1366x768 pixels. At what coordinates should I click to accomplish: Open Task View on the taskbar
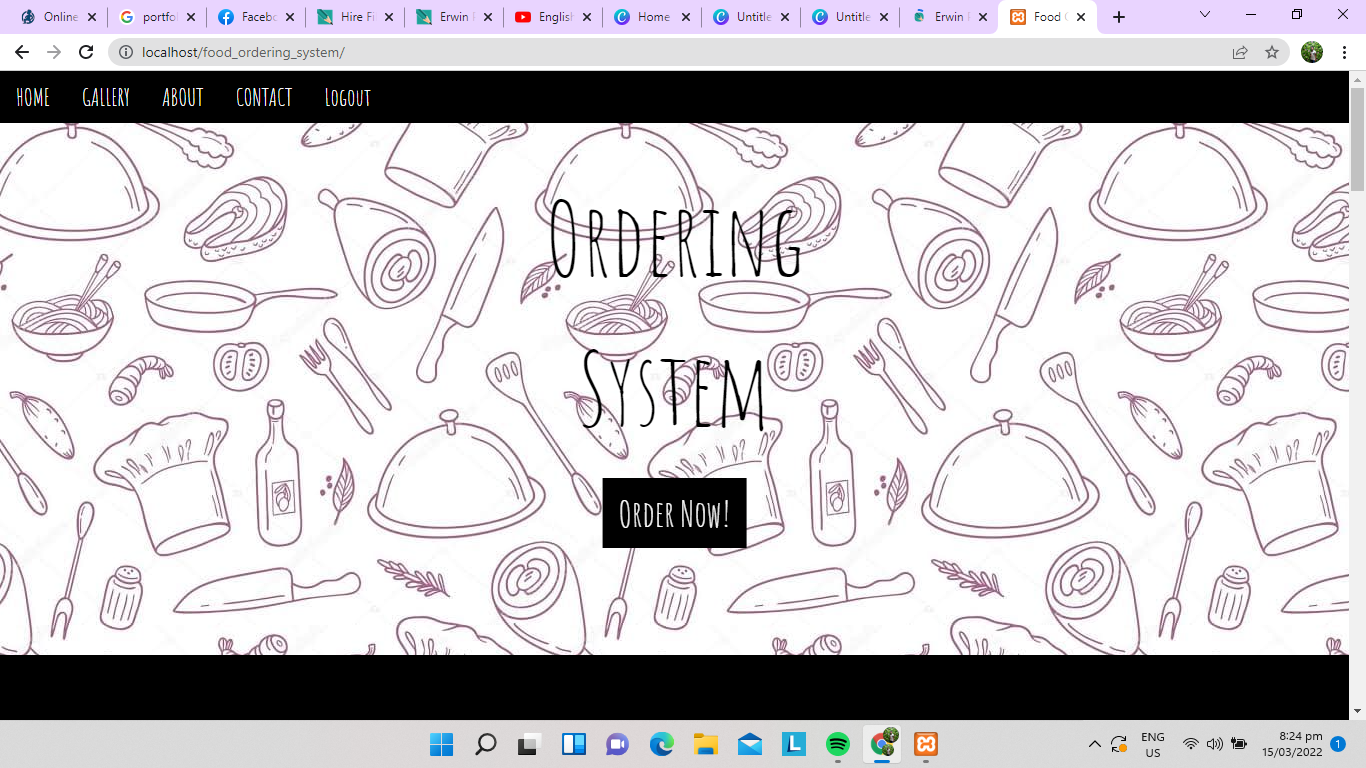tap(529, 744)
